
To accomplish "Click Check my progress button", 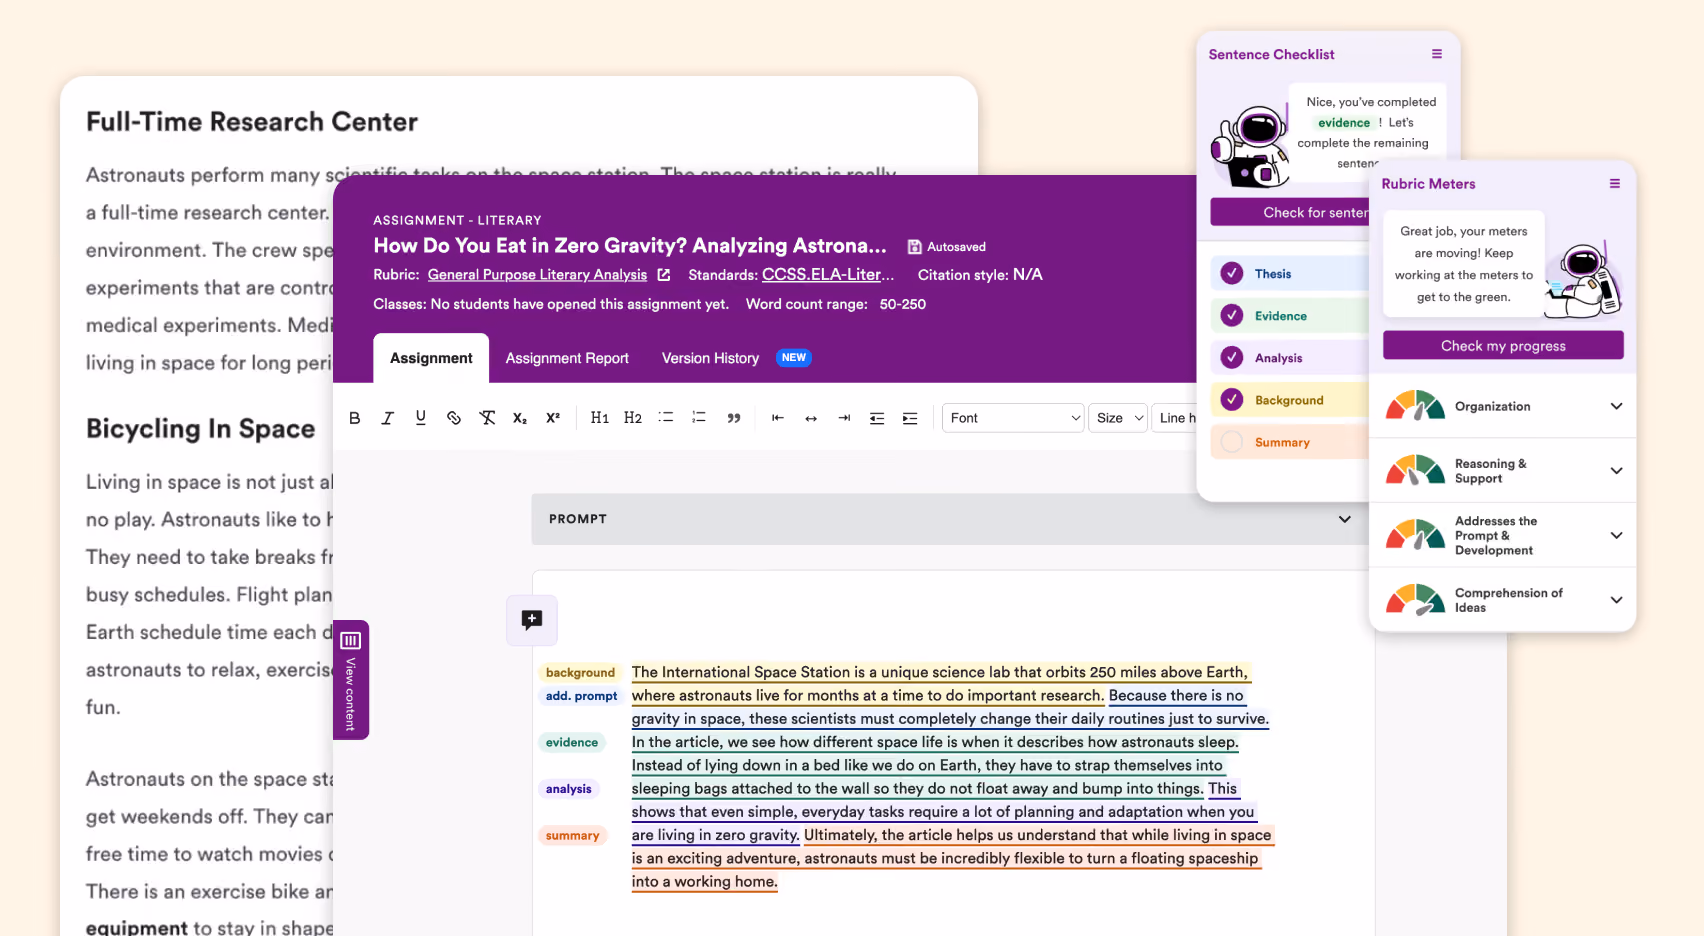I will (1503, 346).
